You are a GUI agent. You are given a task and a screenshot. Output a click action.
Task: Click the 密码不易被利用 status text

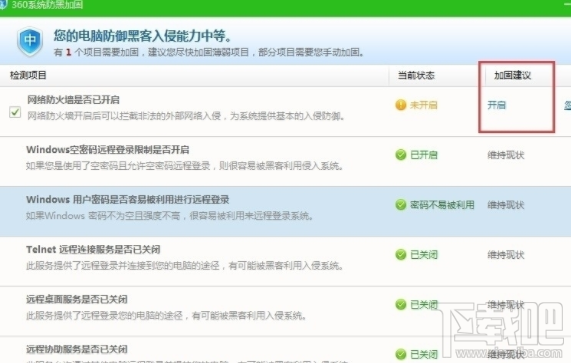pyautogui.click(x=442, y=205)
